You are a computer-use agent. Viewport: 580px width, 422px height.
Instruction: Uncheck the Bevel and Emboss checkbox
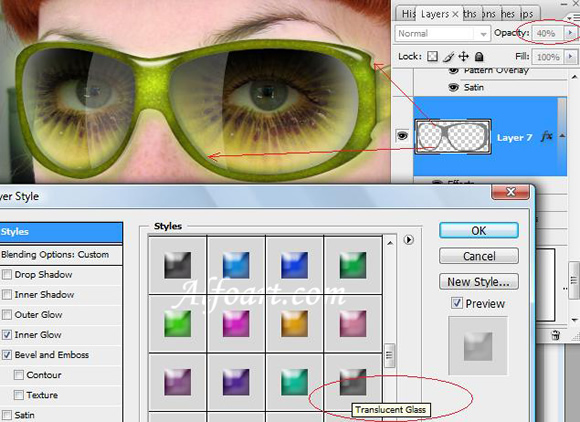(x=7, y=355)
